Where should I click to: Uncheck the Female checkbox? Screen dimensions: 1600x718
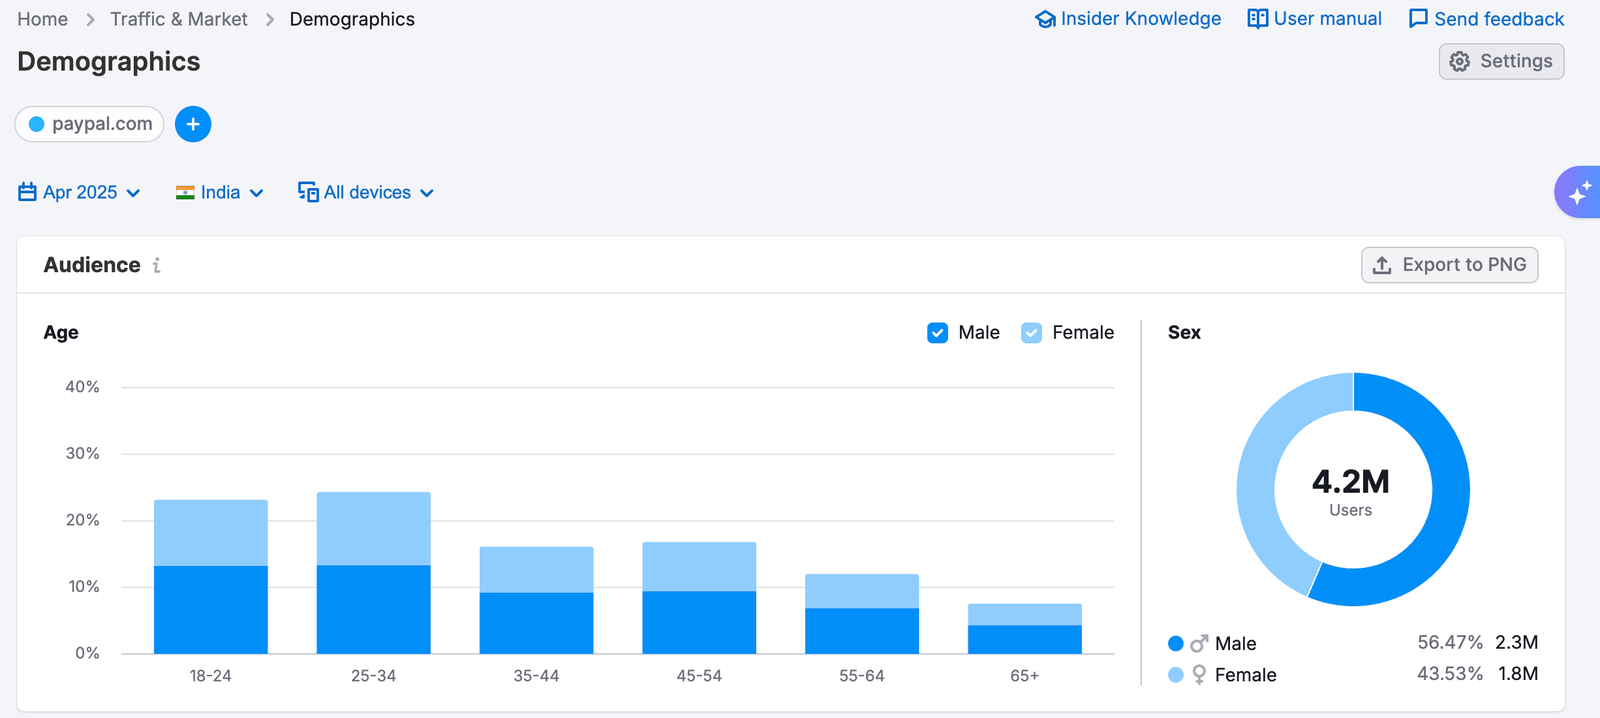1031,333
